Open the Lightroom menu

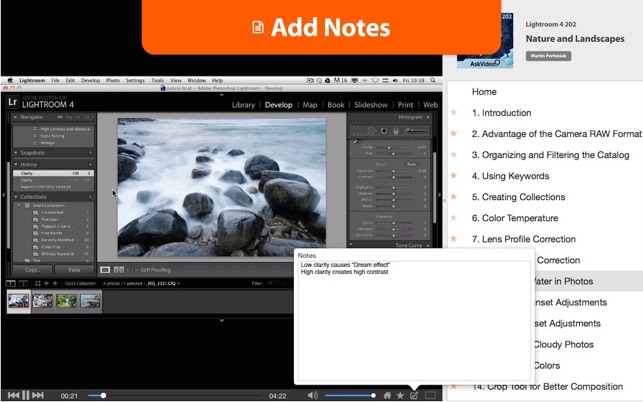click(x=32, y=80)
